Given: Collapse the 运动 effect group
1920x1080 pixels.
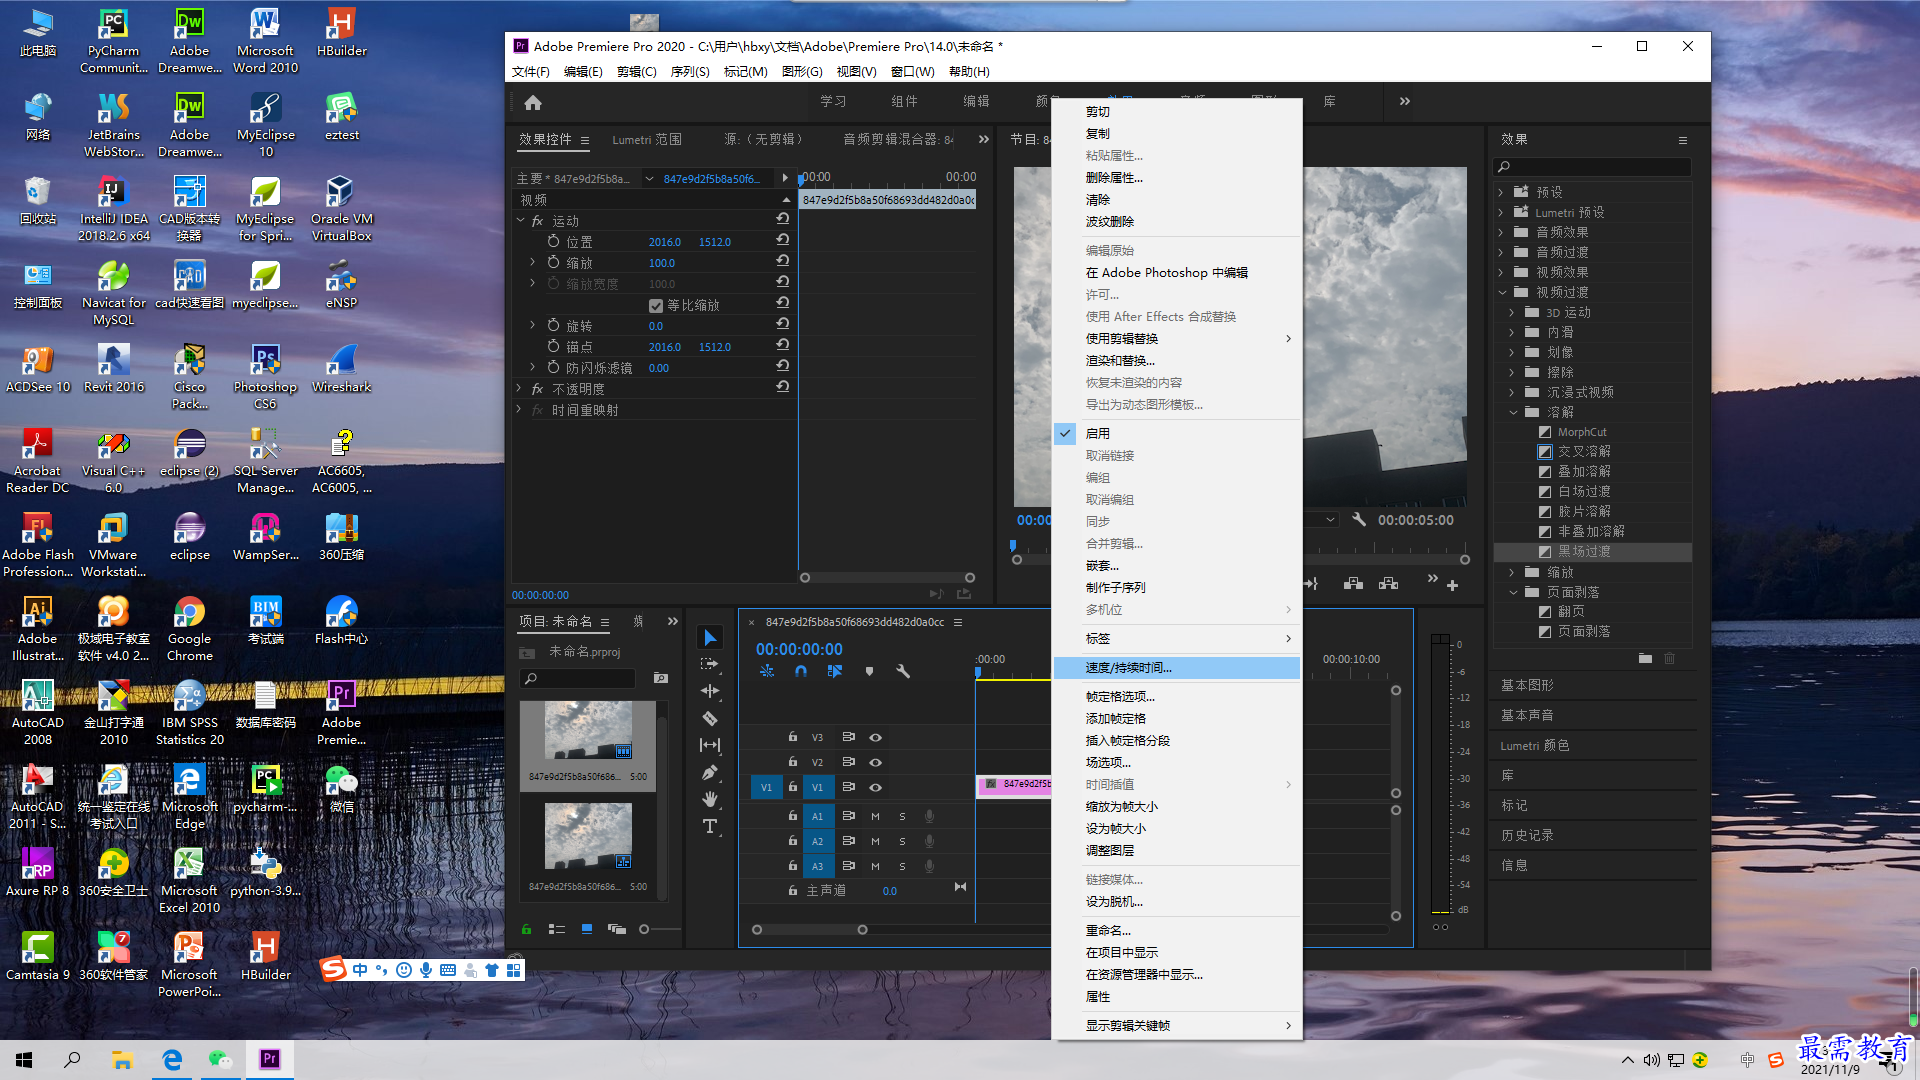Looking at the screenshot, I should coord(520,220).
